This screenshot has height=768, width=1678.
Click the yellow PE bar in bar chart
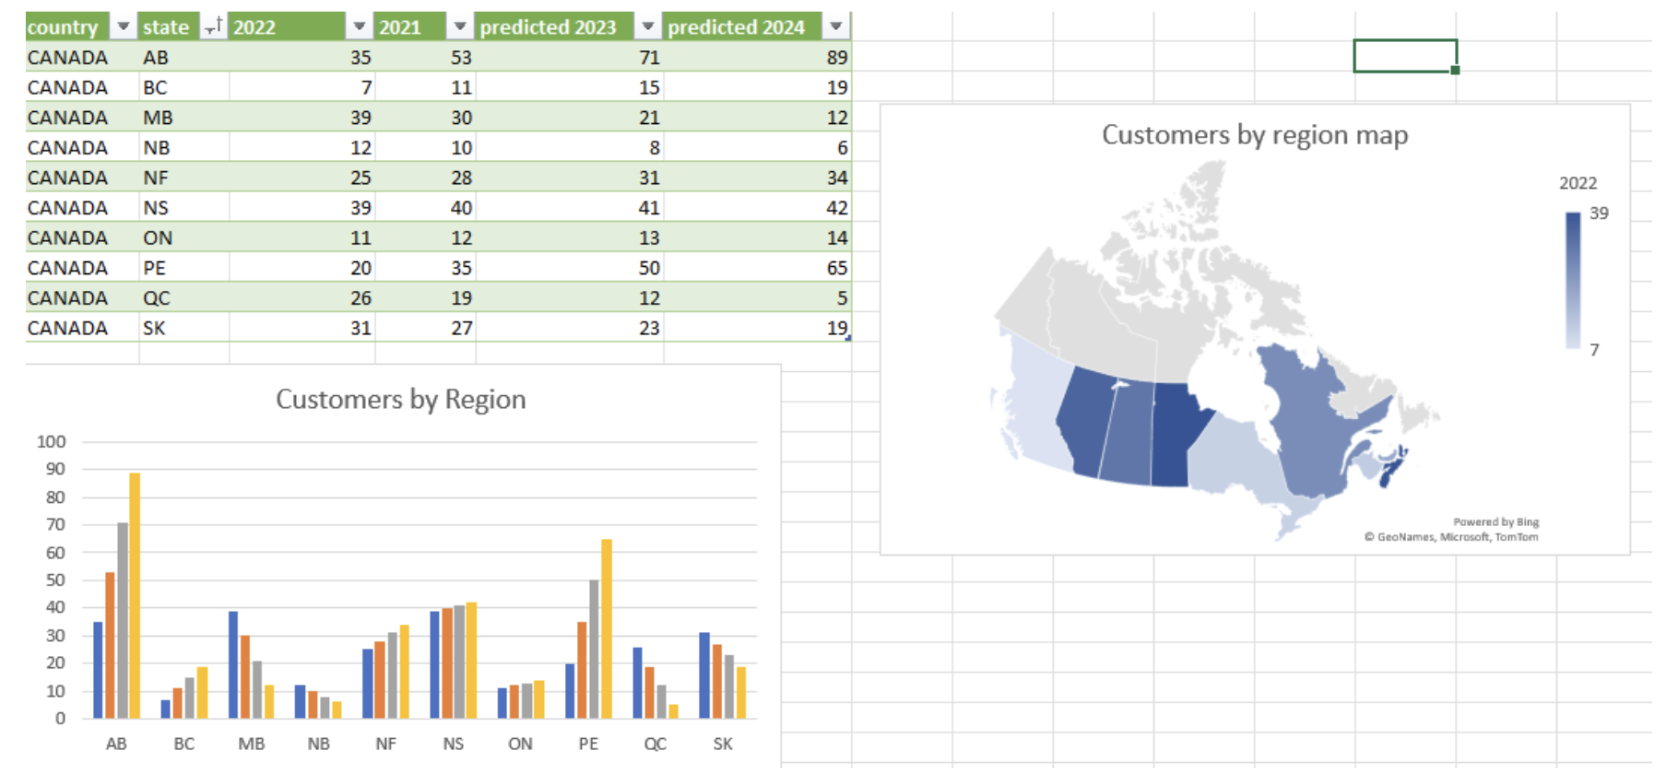[x=606, y=628]
